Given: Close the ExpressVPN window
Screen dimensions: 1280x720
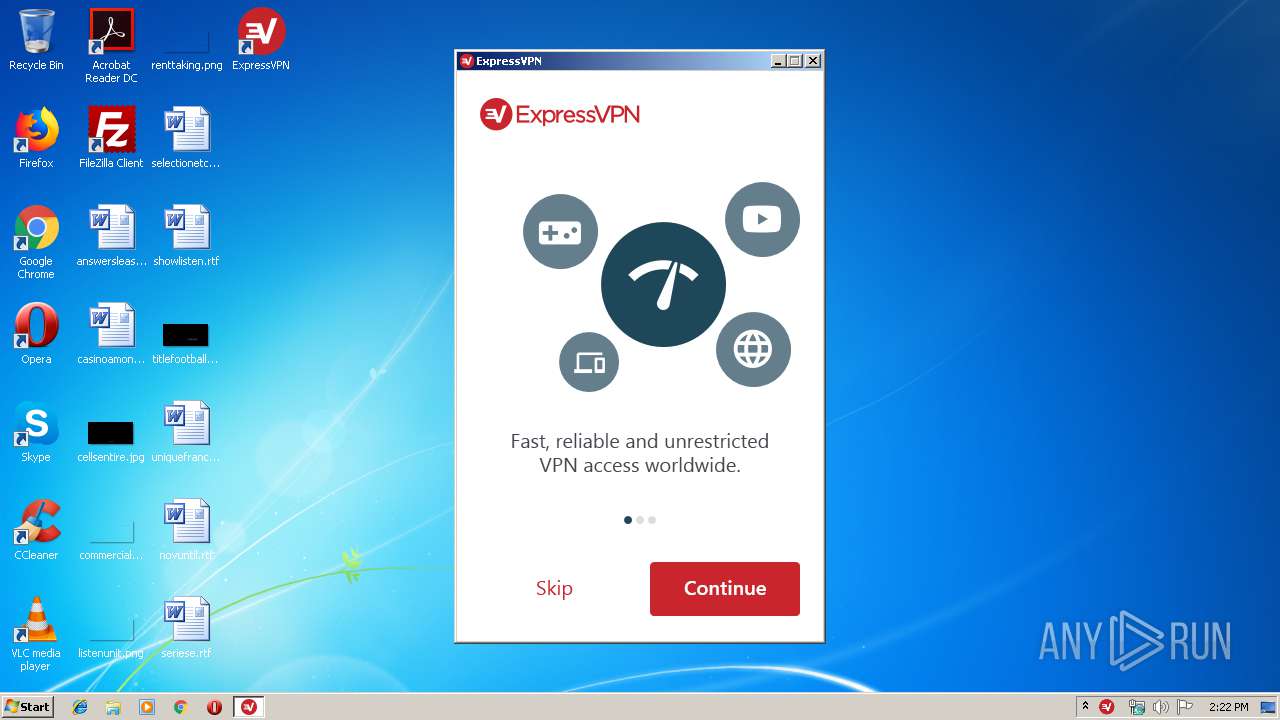Looking at the screenshot, I should pyautogui.click(x=813, y=61).
